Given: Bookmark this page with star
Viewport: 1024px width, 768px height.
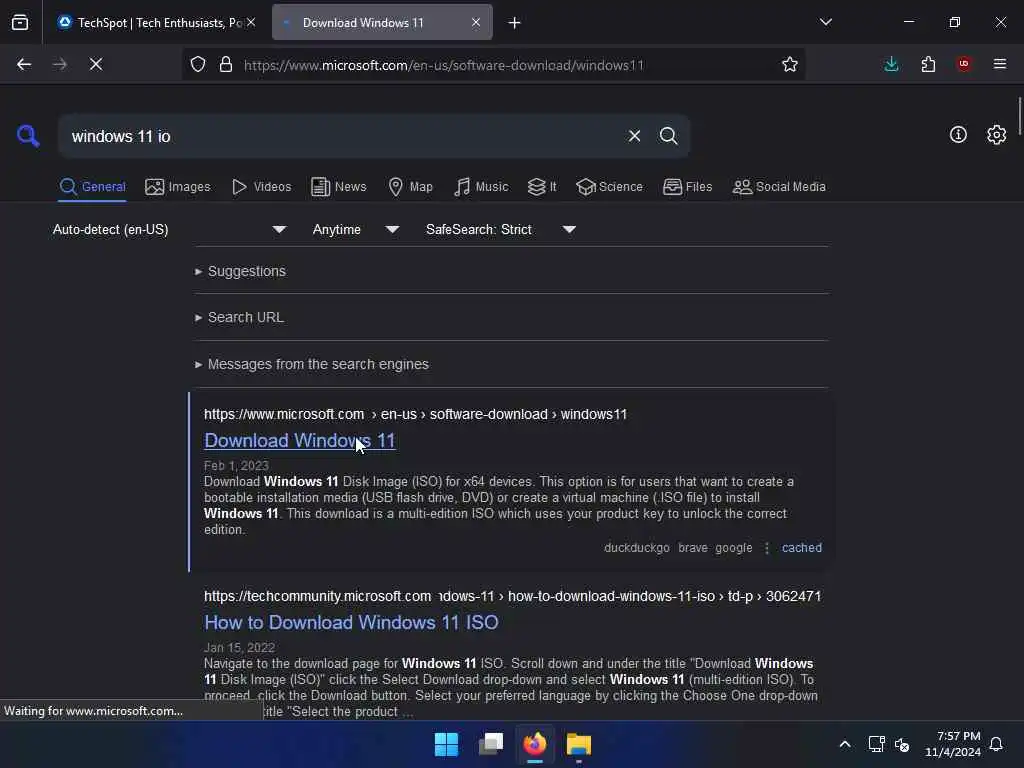Looking at the screenshot, I should coord(790,64).
